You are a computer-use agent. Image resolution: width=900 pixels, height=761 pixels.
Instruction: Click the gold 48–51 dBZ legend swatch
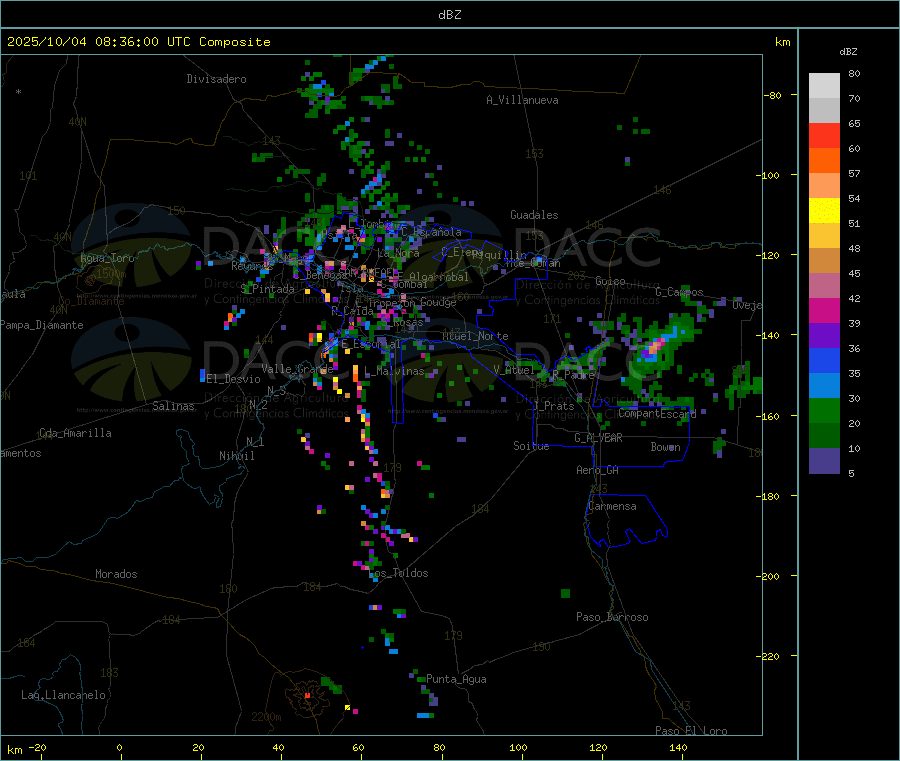824,236
